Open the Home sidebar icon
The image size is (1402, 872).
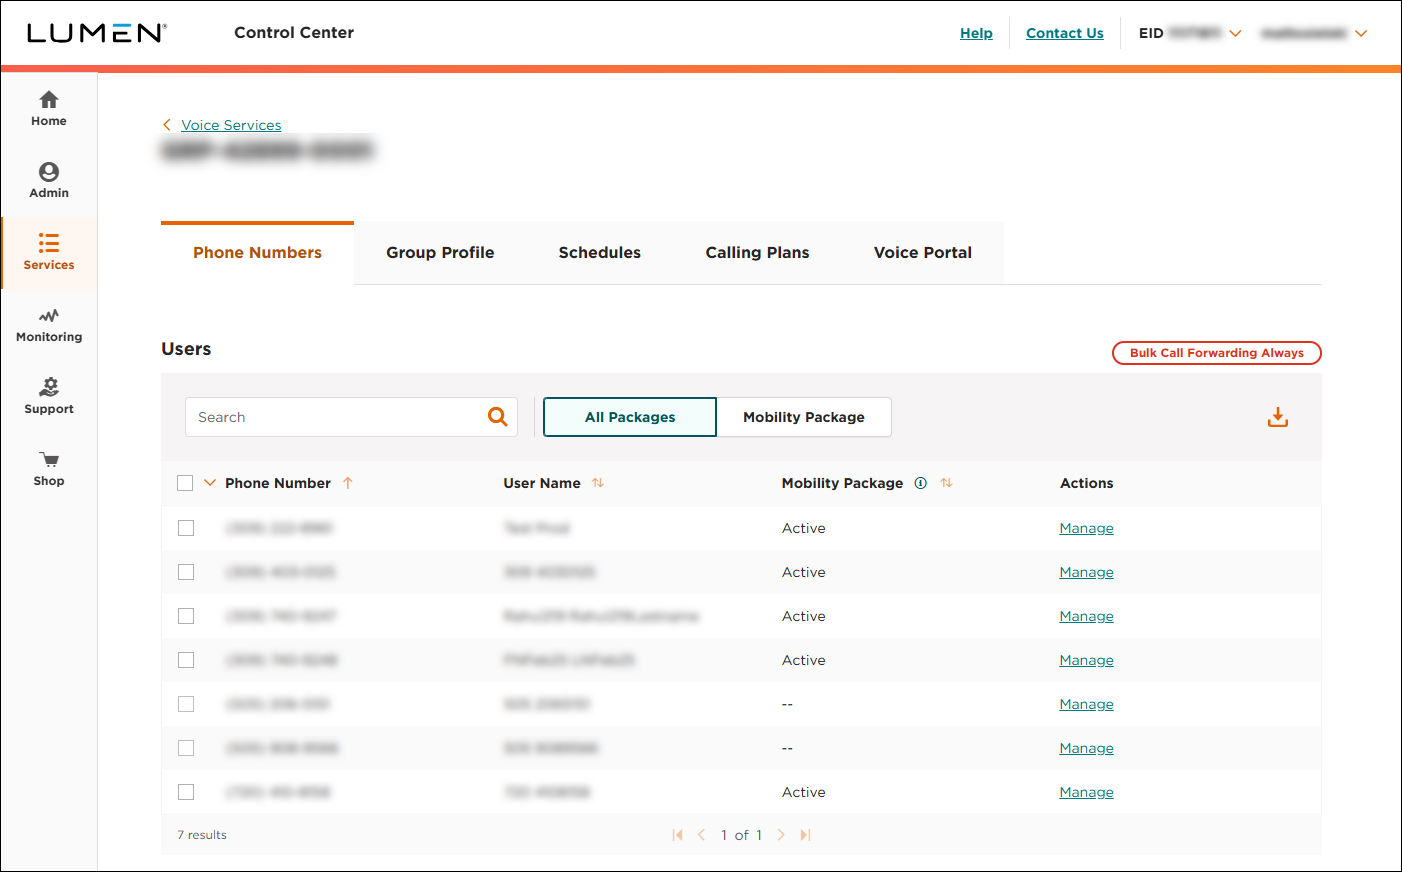point(48,106)
